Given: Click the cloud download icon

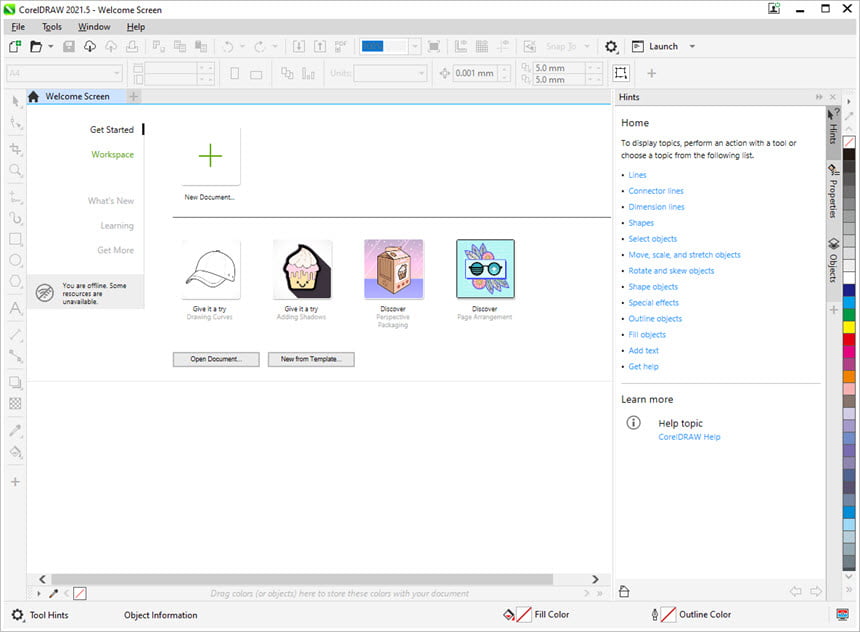Looking at the screenshot, I should click(90, 47).
